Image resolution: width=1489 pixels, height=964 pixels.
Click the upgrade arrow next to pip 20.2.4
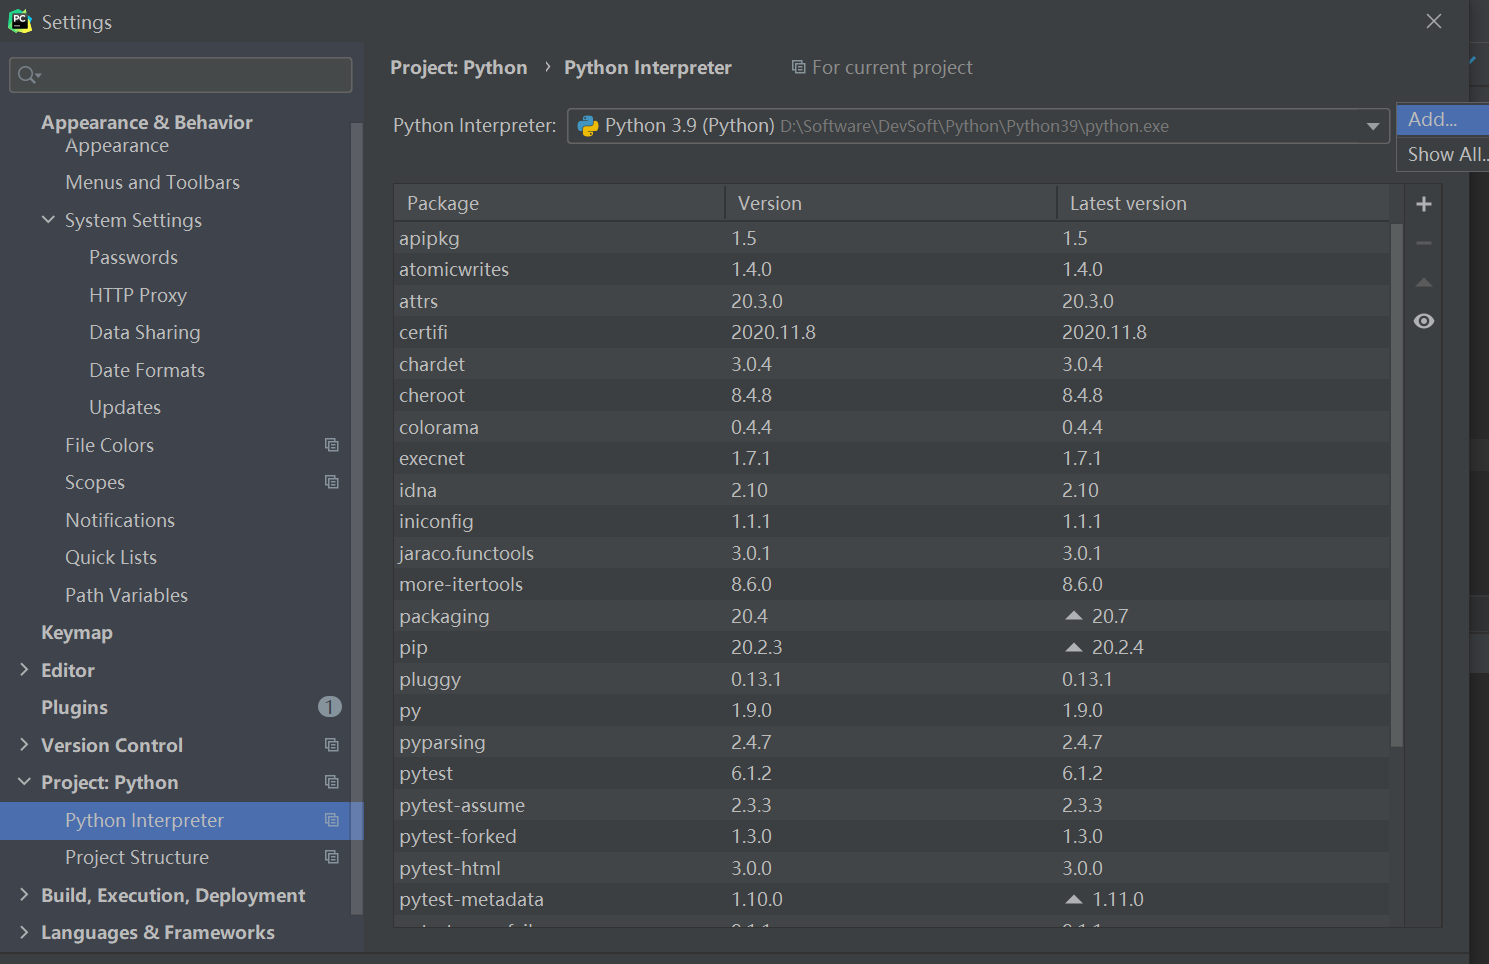[x=1074, y=648]
